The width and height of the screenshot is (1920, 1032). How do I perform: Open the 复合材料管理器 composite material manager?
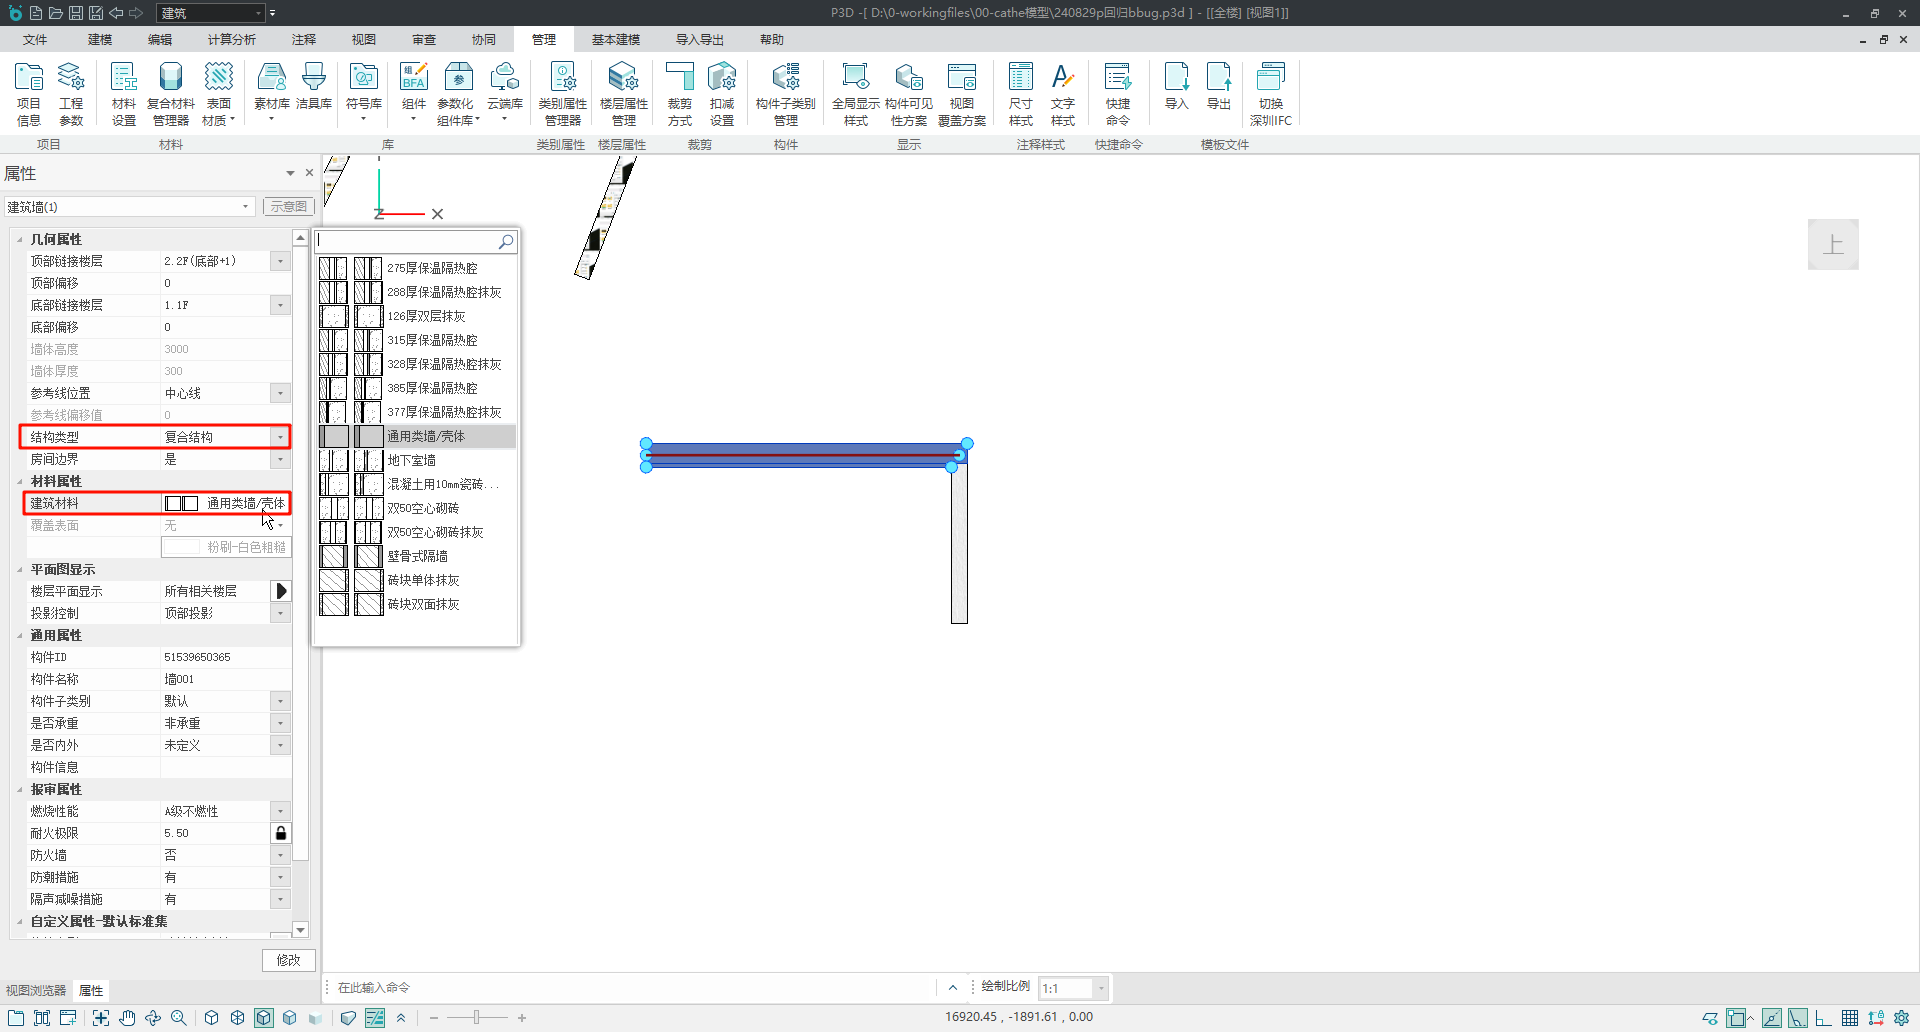click(x=170, y=94)
